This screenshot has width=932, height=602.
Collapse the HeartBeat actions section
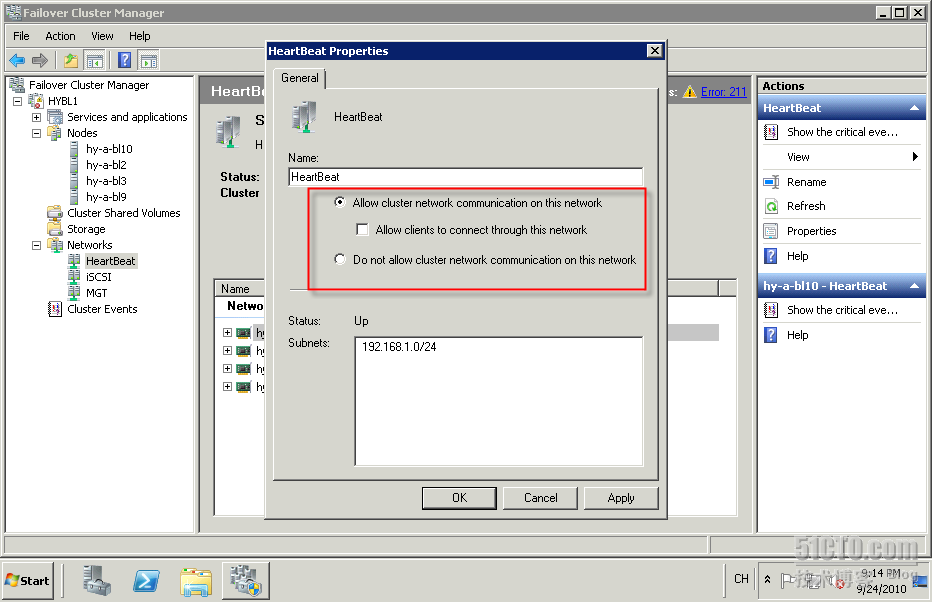(x=914, y=108)
